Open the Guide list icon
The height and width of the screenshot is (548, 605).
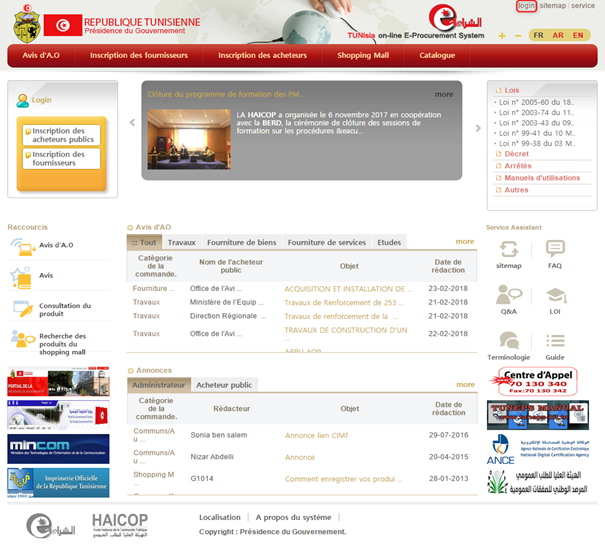(x=555, y=341)
